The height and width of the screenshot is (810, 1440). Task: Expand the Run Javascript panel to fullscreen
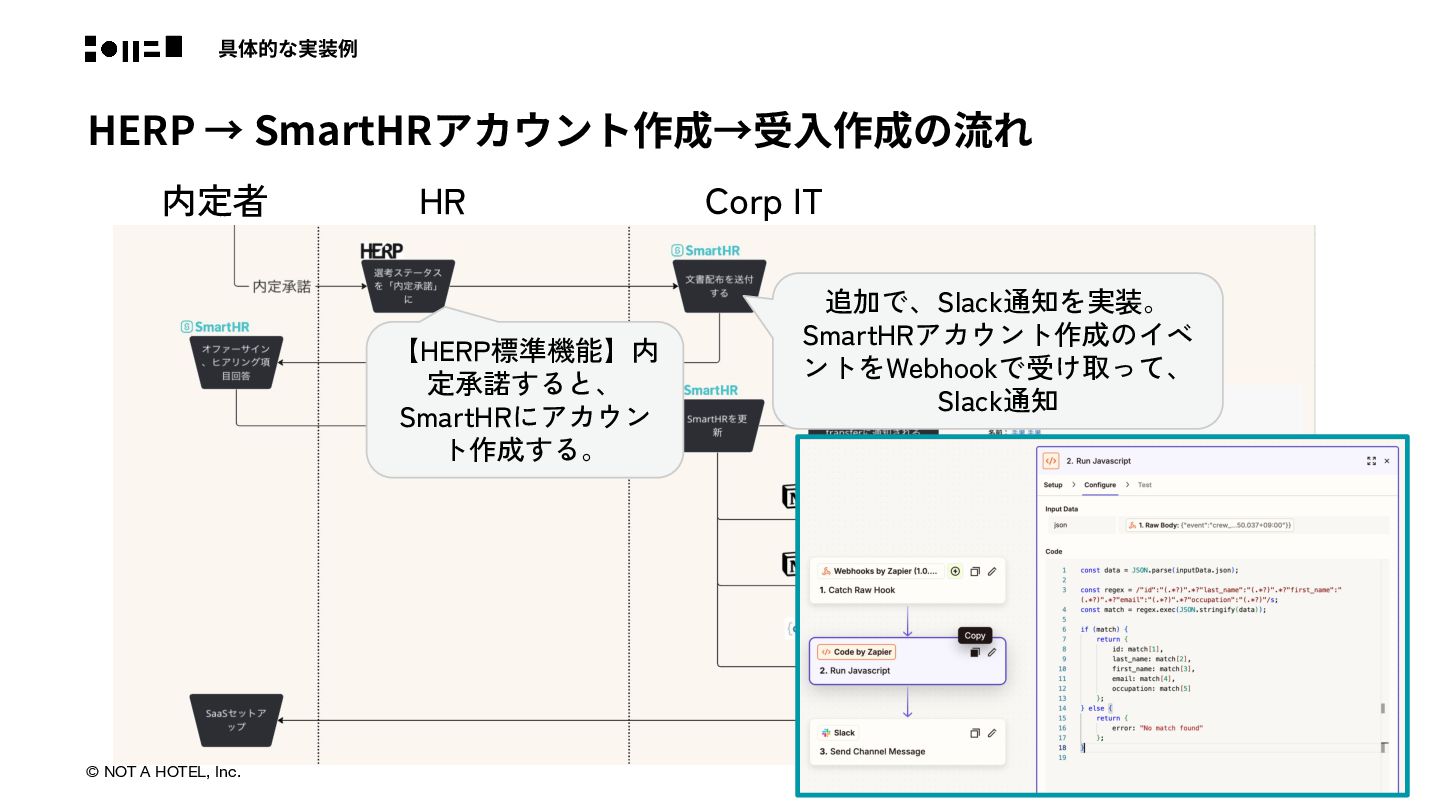coord(1371,461)
